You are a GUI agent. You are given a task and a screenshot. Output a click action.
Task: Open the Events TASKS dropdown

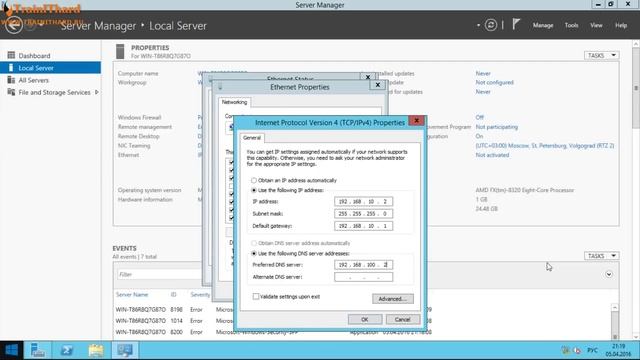(602, 256)
